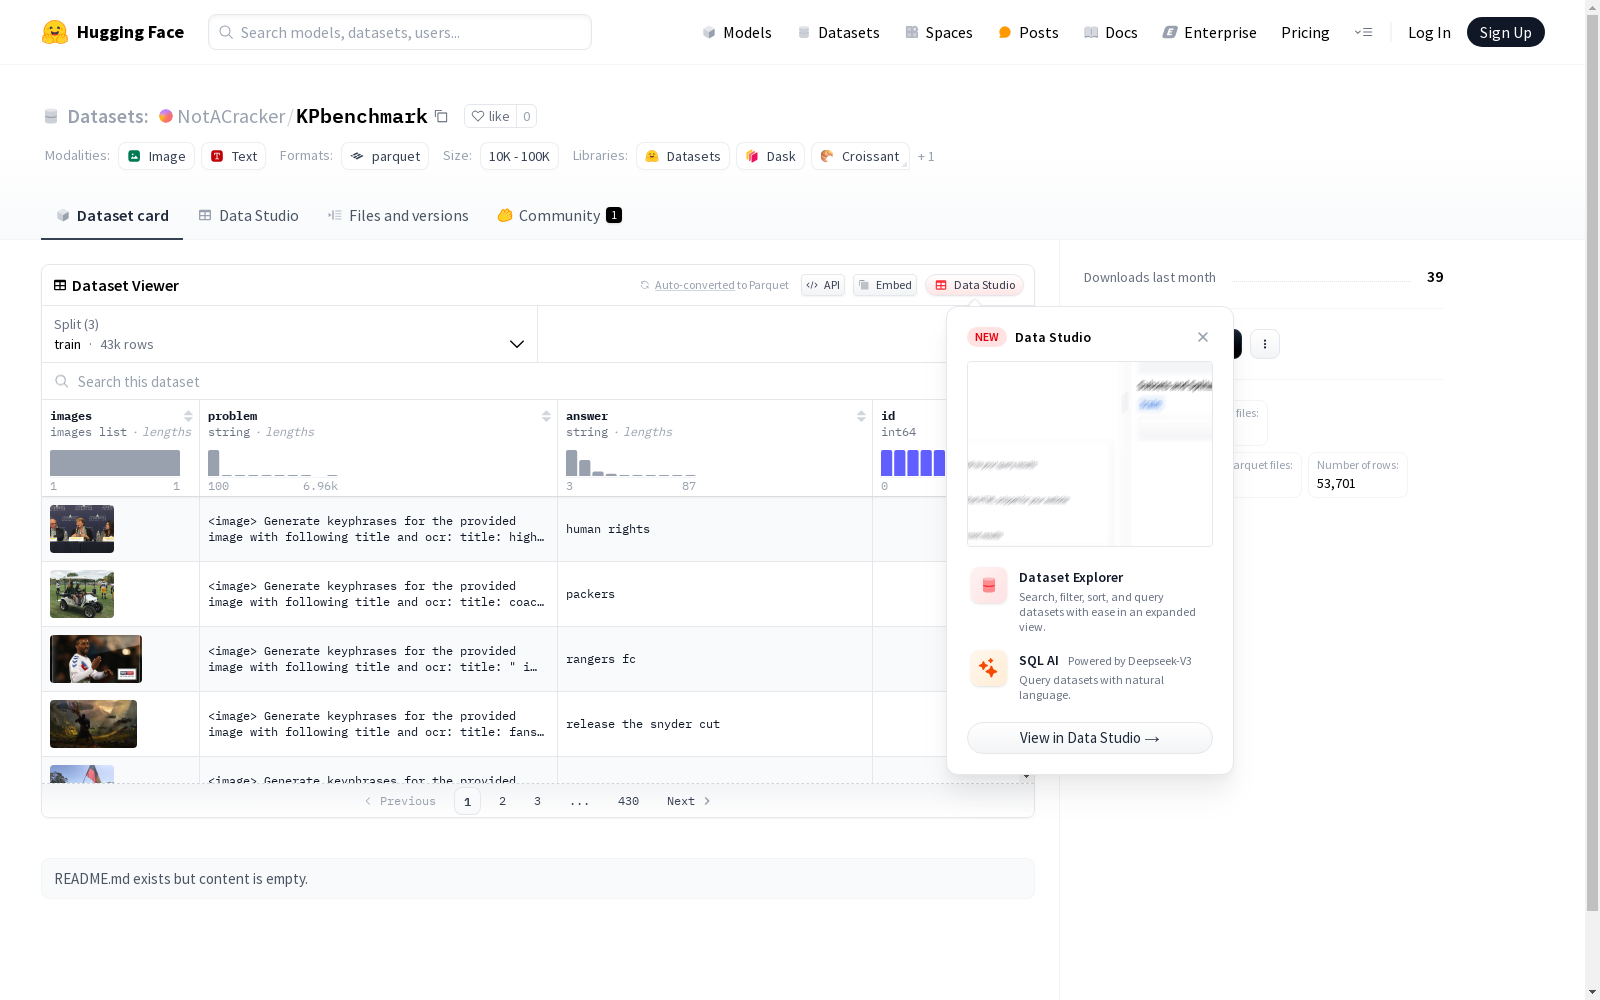The image size is (1600, 1000).
Task: Click the problem lengths histogram
Action: [x=273, y=463]
